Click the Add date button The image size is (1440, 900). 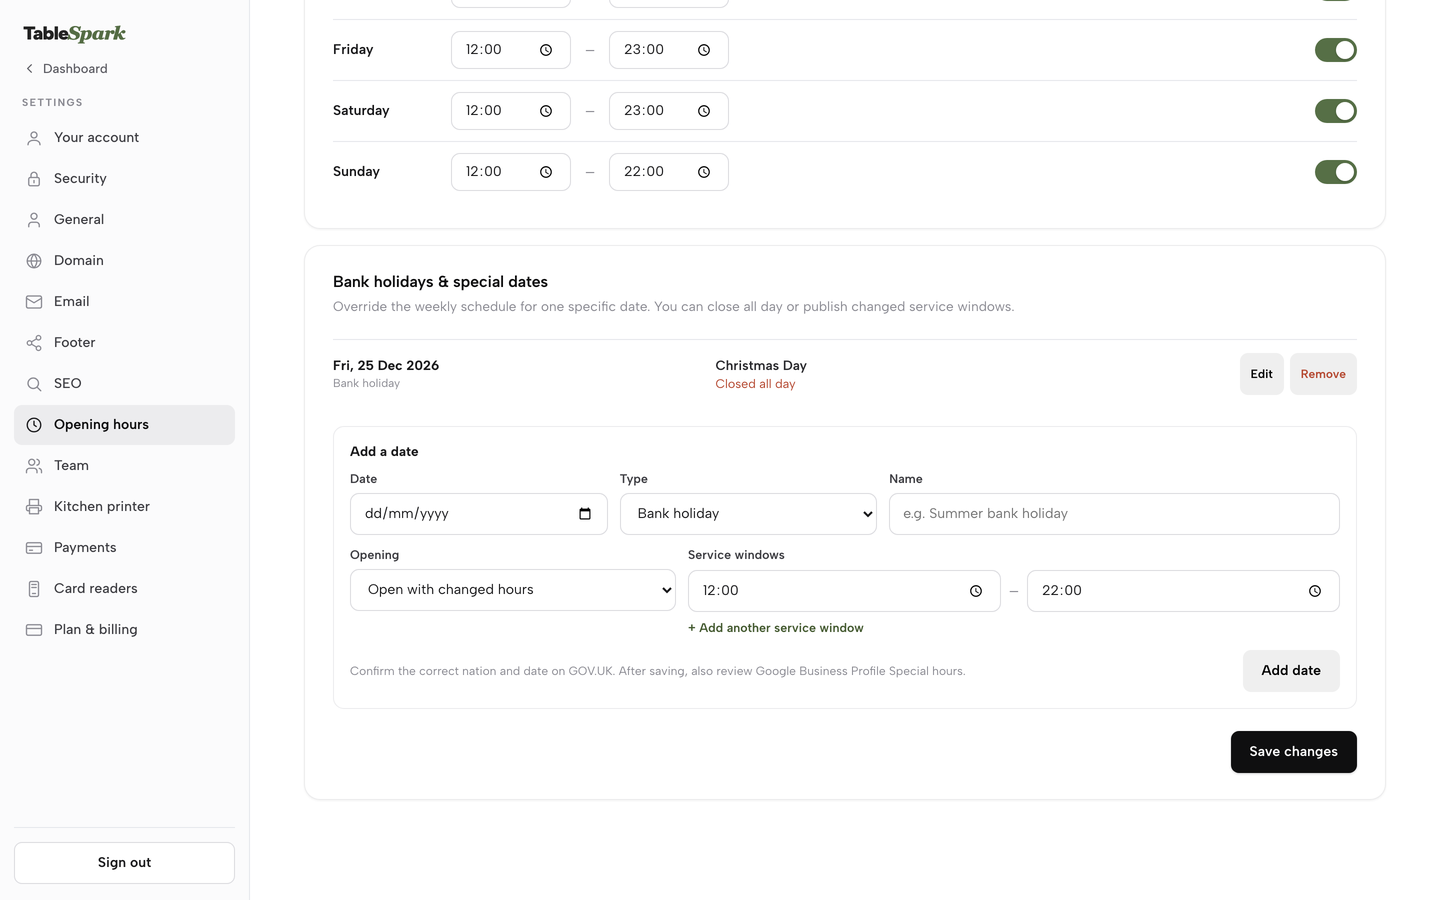pos(1291,671)
